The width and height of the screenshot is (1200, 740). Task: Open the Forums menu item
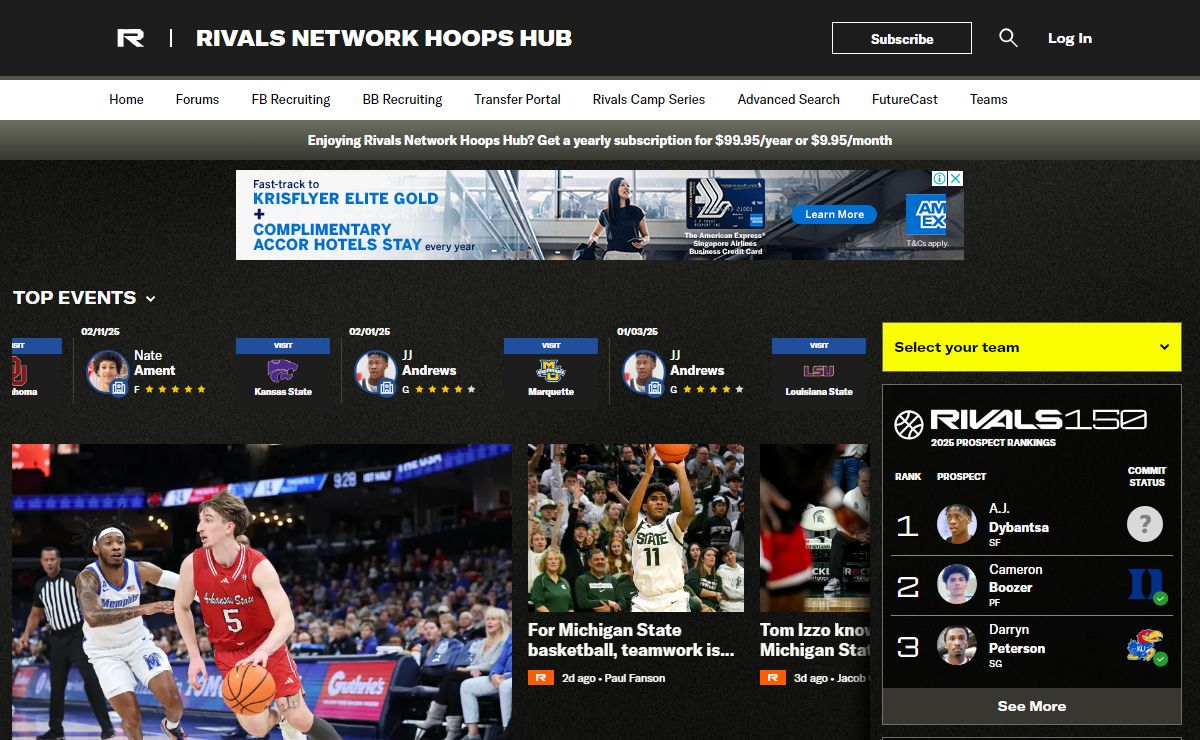[197, 99]
